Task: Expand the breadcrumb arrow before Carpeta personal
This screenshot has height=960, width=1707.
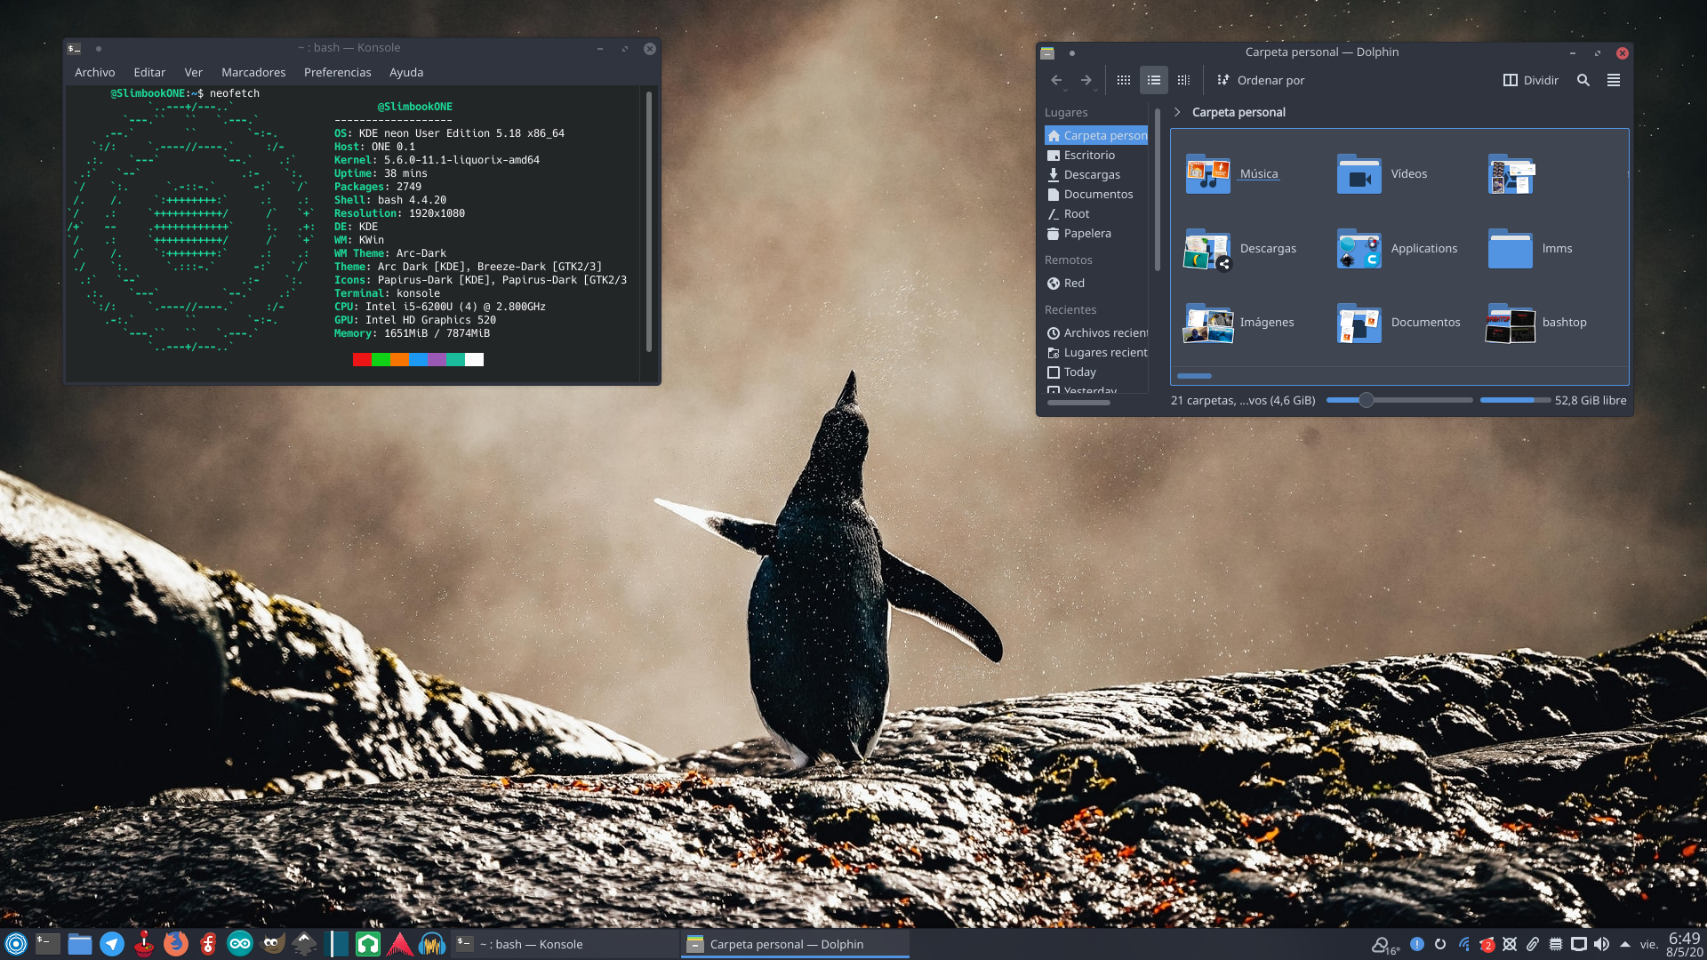Action: (1177, 112)
